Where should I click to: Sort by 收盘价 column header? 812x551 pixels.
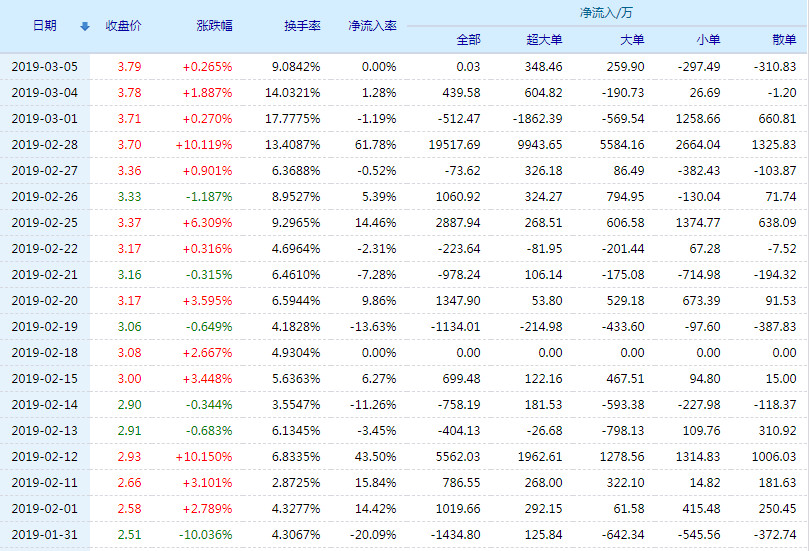point(123,25)
